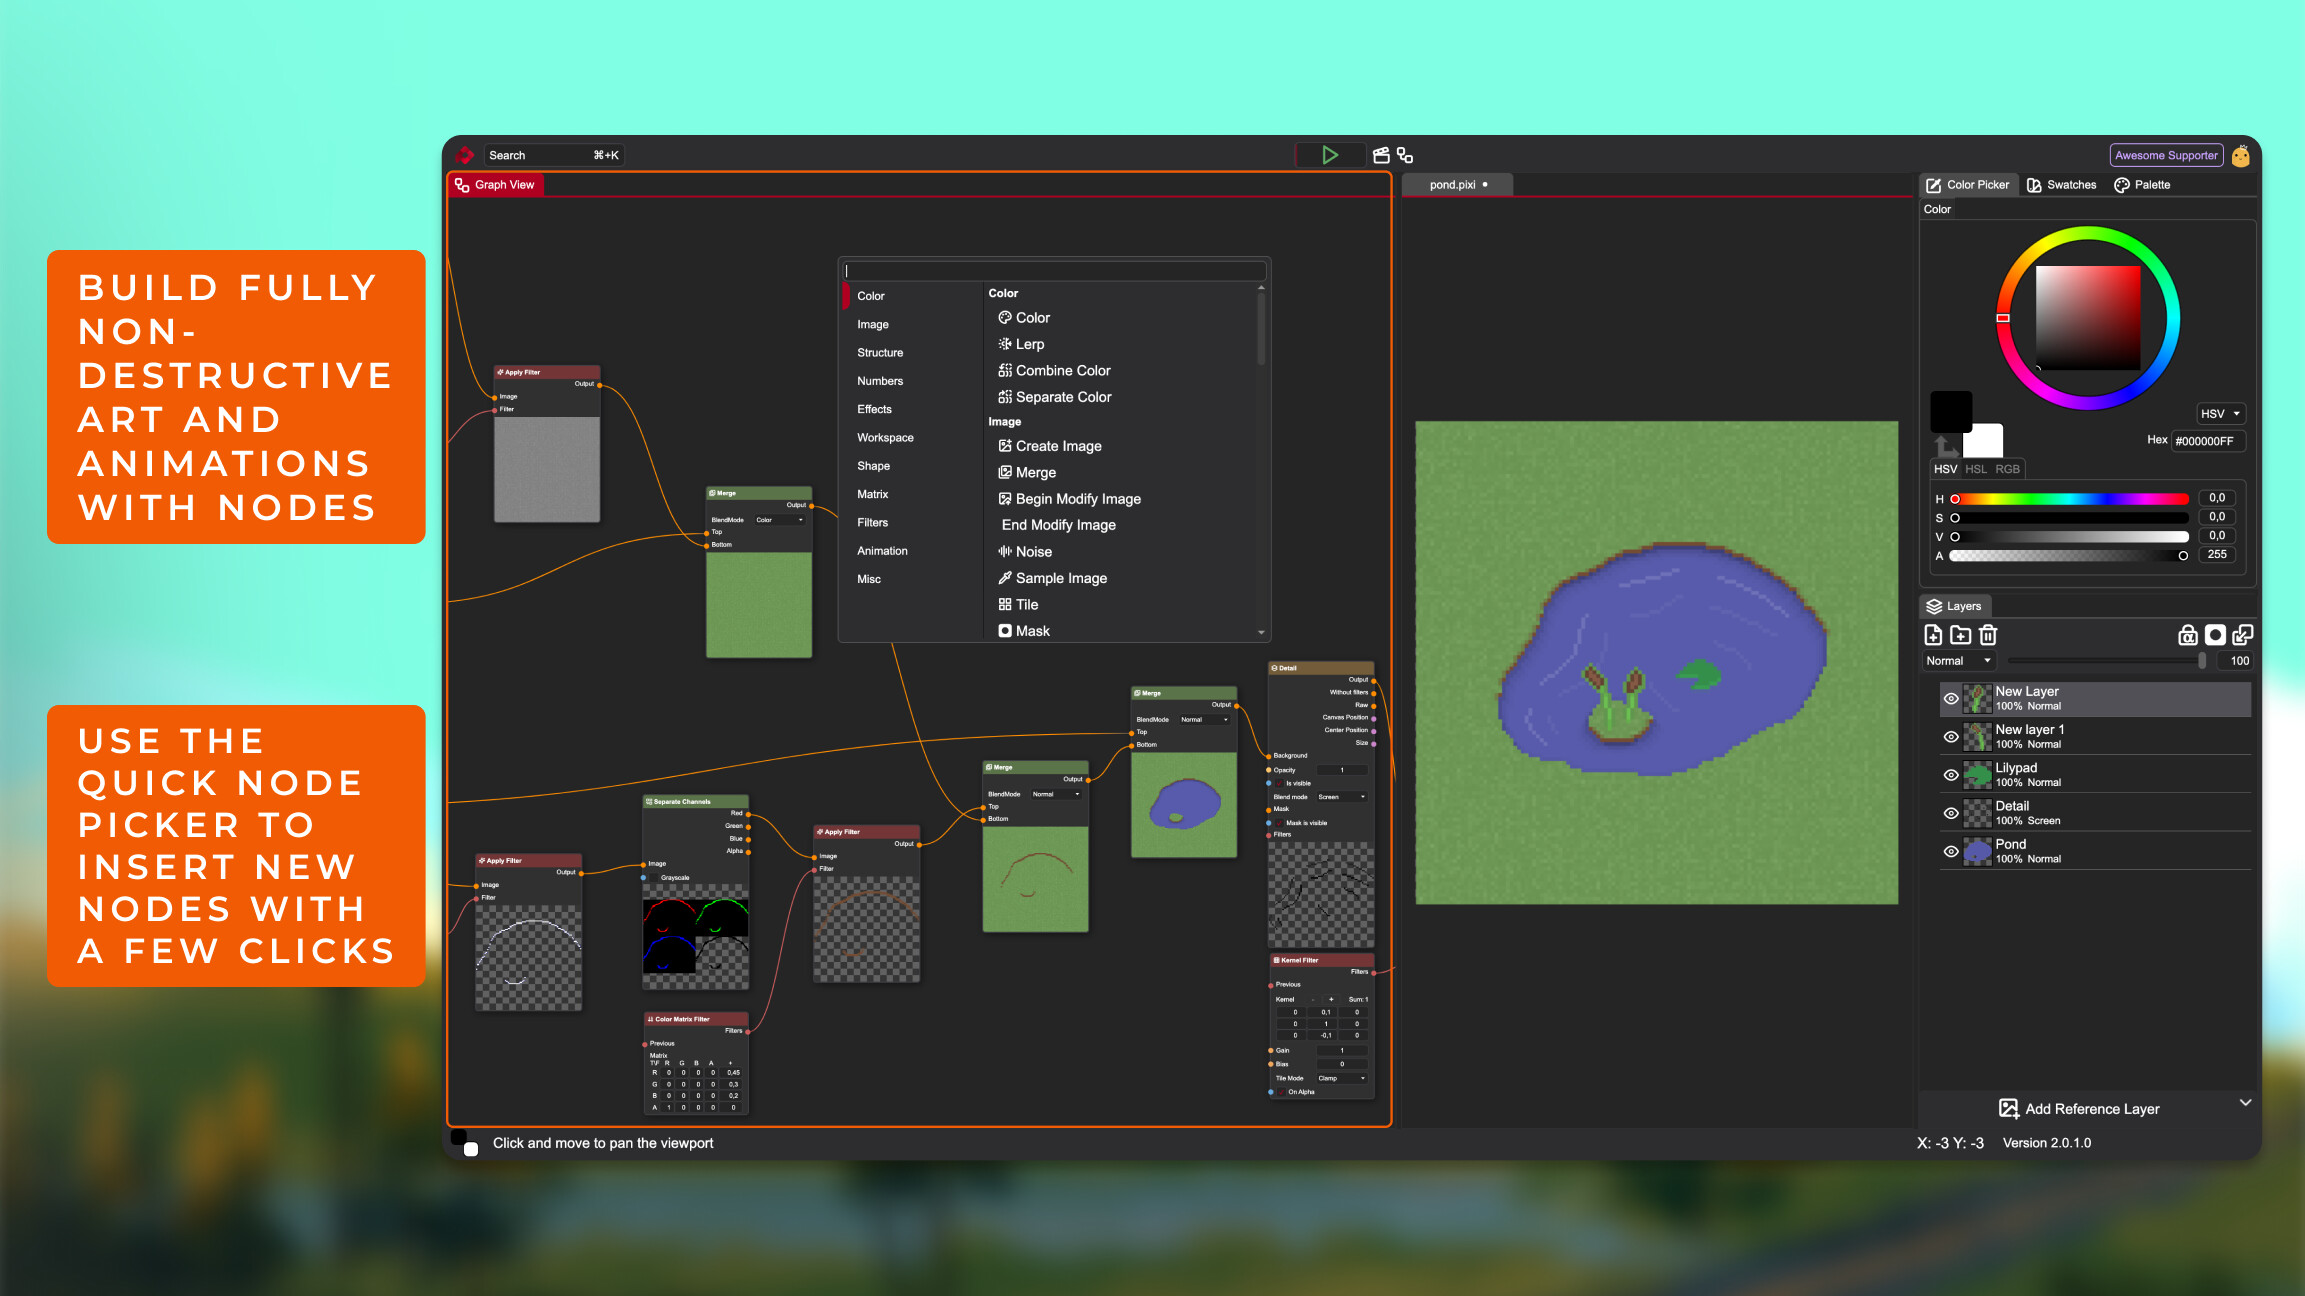2305x1296 pixels.
Task: Enable the Mask is visible checkbox on Detail node
Action: pos(1279,822)
